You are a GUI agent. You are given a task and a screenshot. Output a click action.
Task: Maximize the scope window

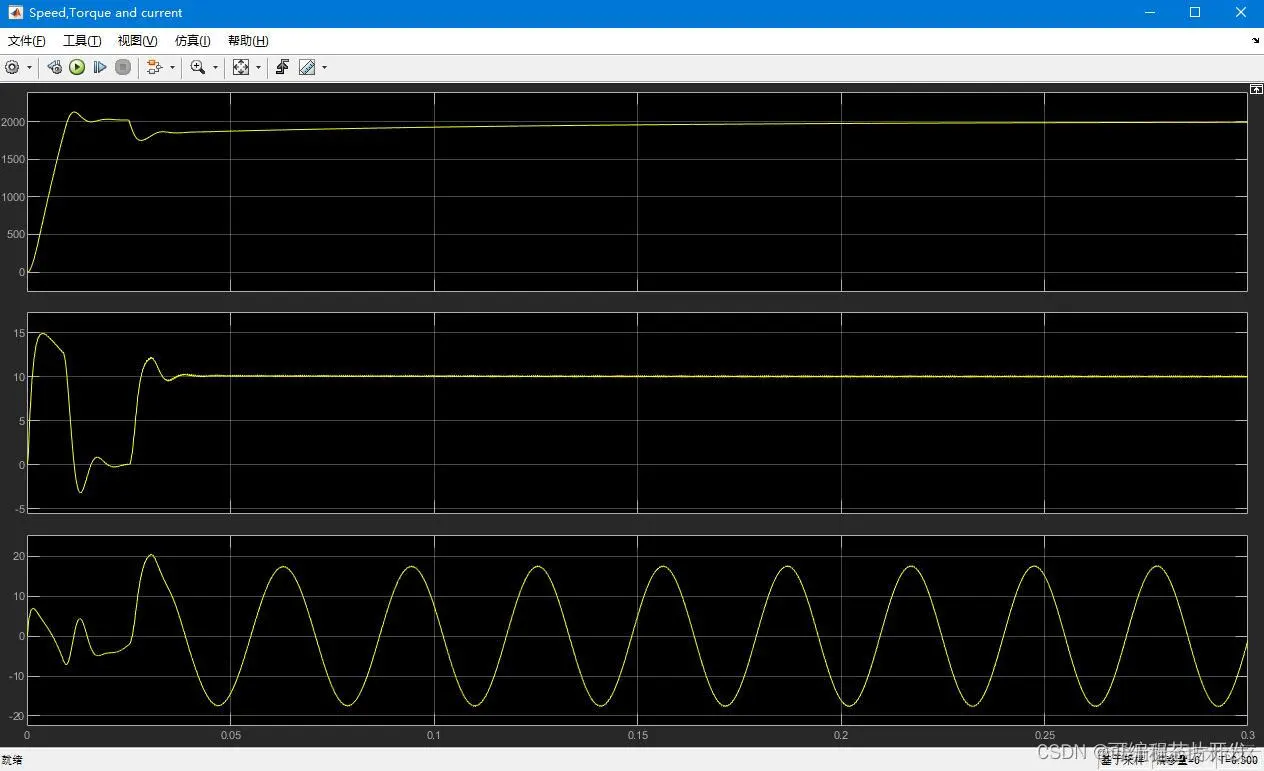(1195, 13)
